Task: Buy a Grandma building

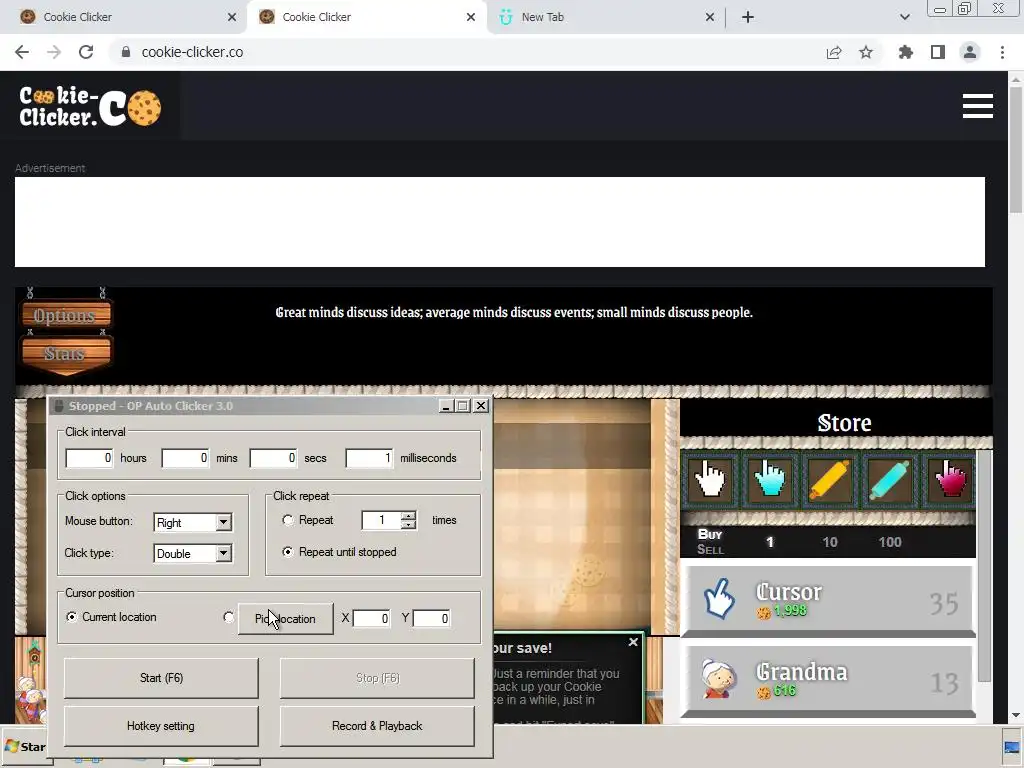Action: (827, 681)
